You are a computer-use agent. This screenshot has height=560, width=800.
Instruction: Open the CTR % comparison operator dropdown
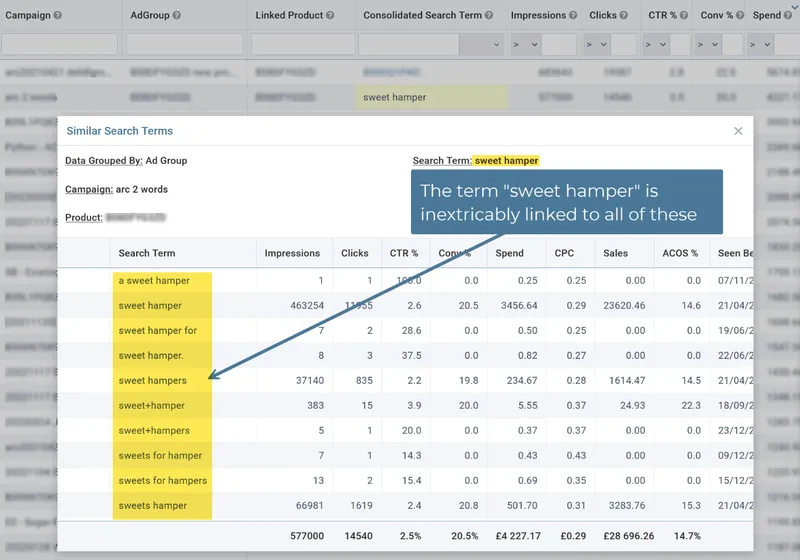pyautogui.click(x=655, y=45)
